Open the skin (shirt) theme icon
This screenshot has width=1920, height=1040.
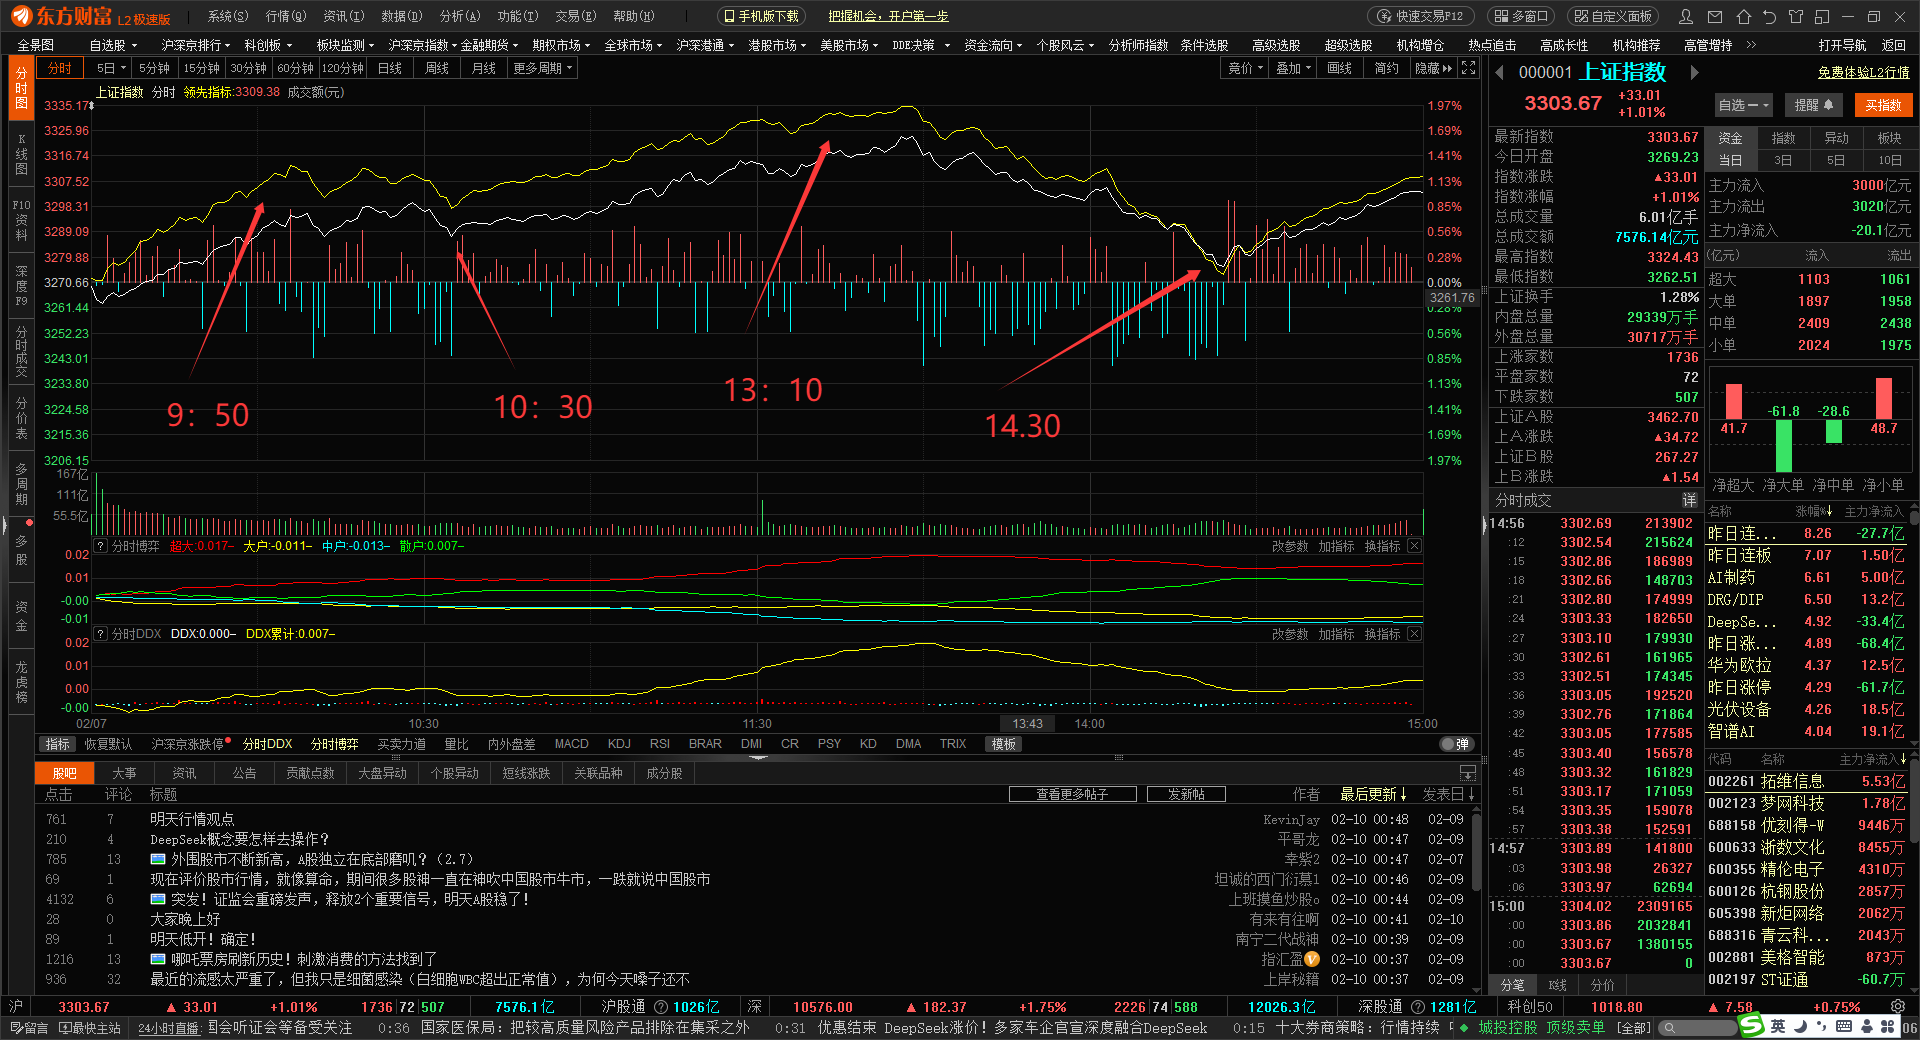pyautogui.click(x=1795, y=16)
